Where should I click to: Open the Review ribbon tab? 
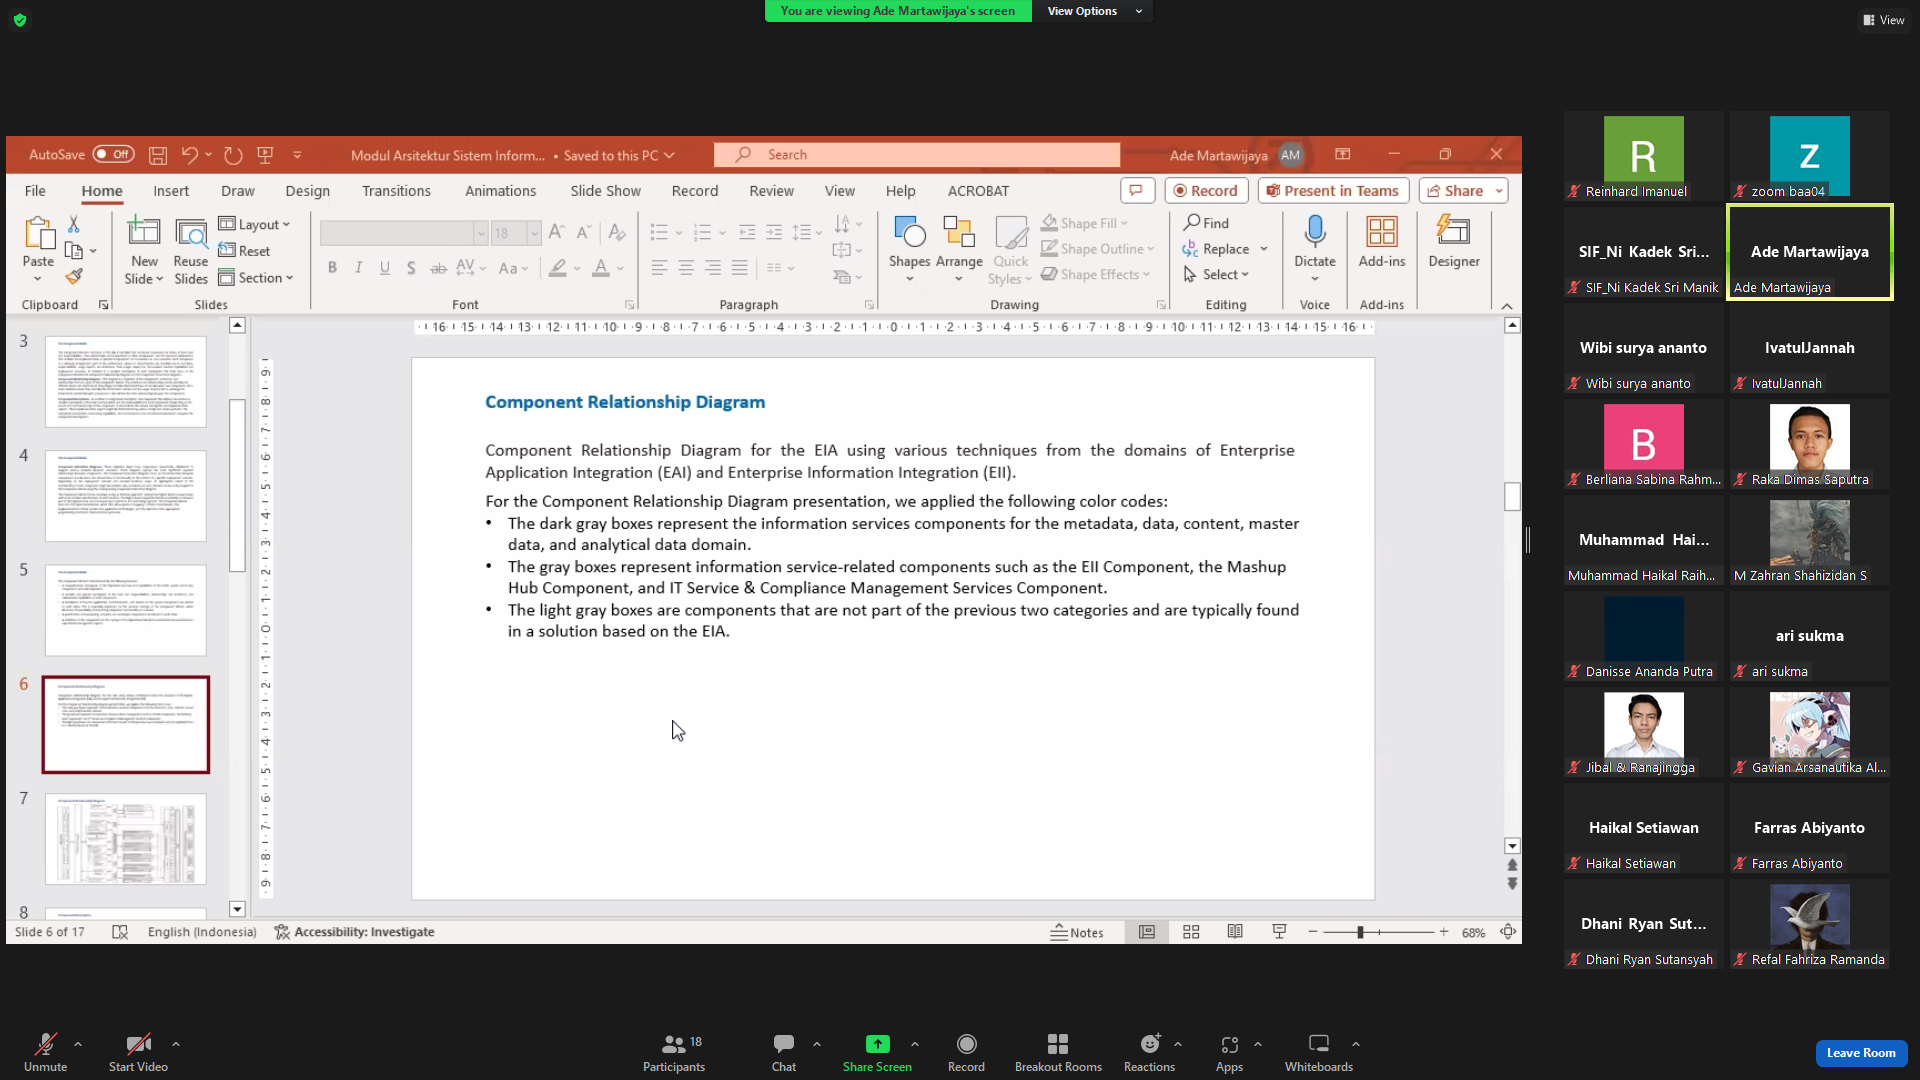[771, 190]
